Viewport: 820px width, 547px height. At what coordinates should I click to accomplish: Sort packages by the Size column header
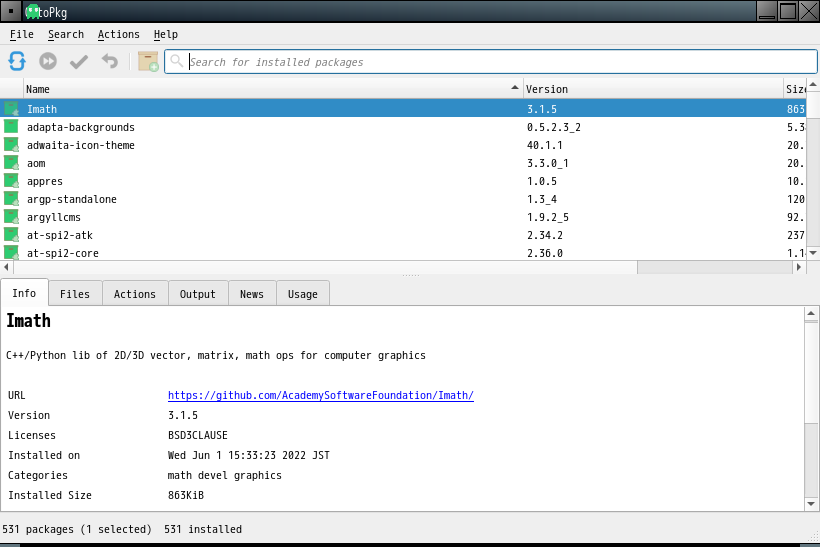coord(795,89)
